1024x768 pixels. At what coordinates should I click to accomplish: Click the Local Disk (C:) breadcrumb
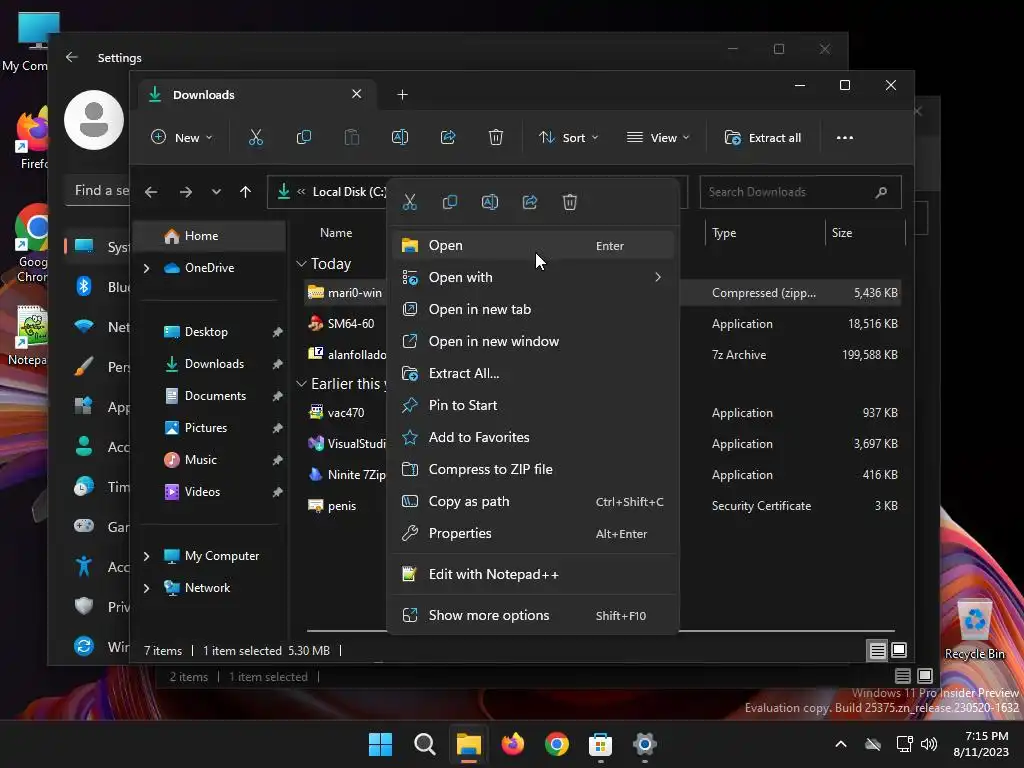pos(349,192)
